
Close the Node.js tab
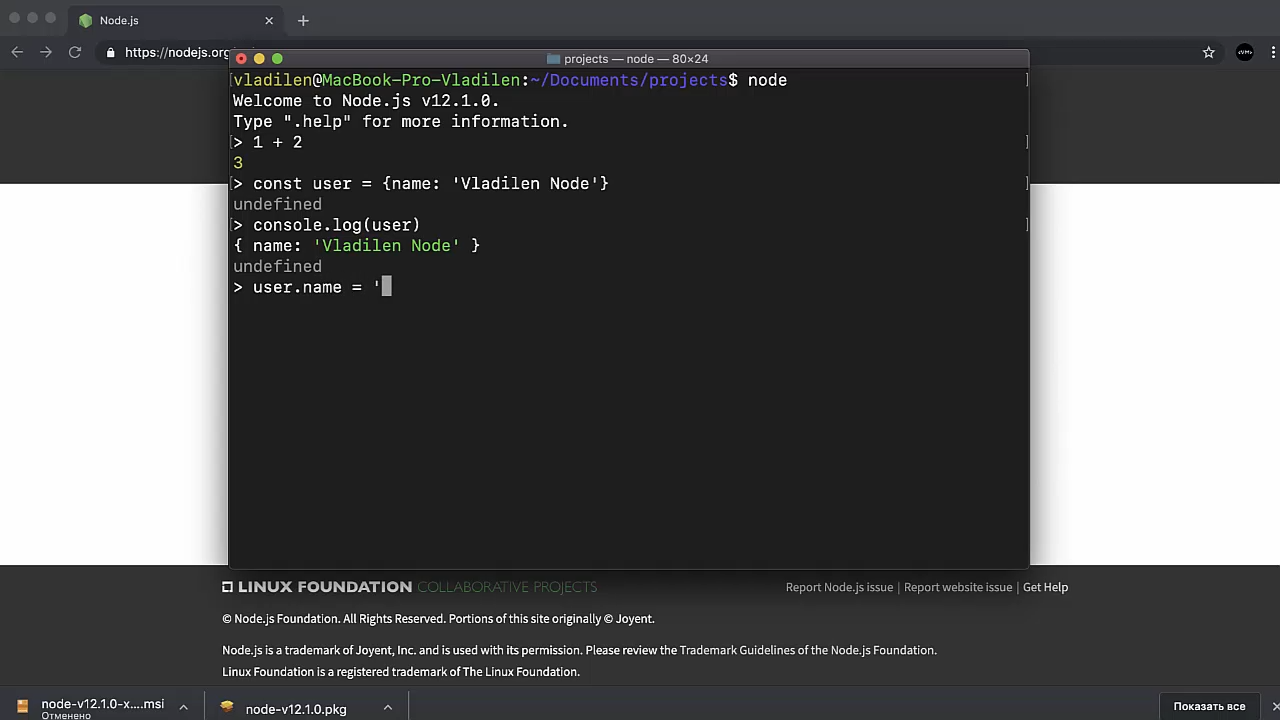click(269, 20)
